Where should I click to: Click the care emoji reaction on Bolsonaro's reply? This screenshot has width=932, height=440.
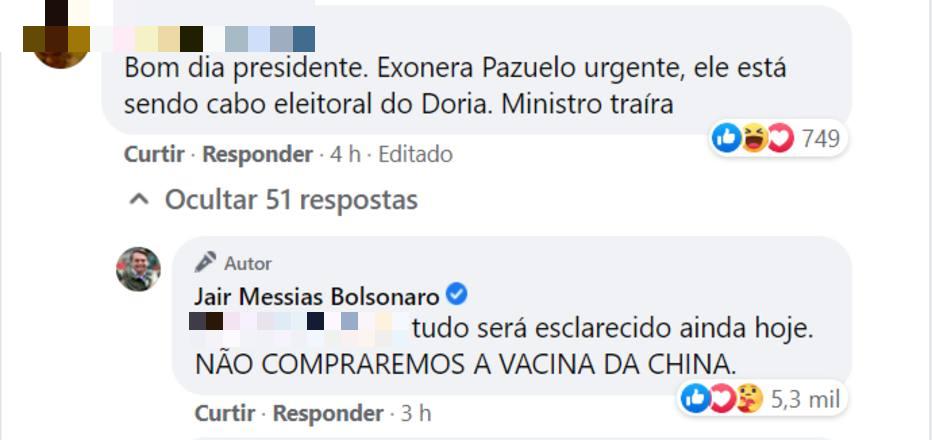[750, 399]
